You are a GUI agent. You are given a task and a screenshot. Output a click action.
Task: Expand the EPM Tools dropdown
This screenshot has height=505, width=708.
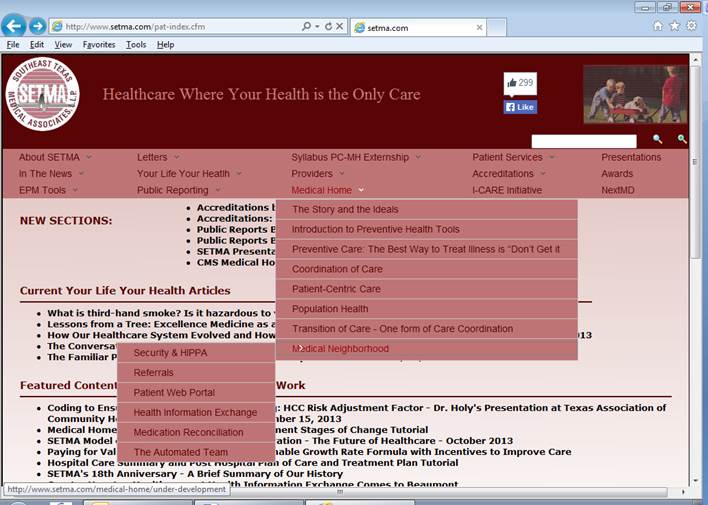(48, 190)
